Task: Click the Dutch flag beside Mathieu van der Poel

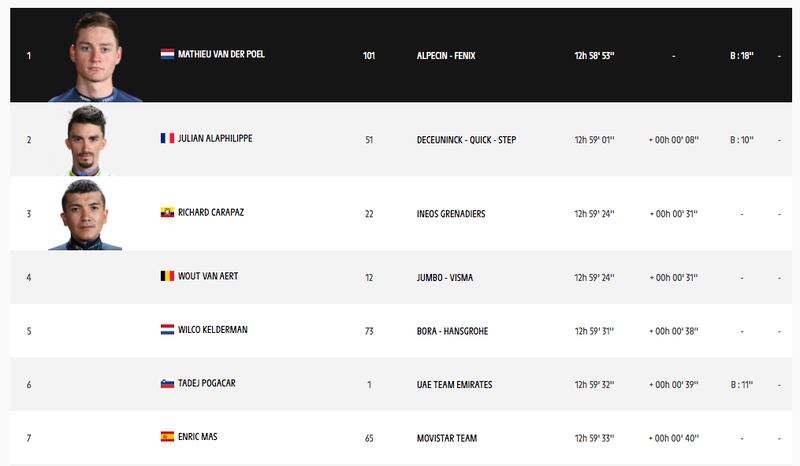Action: 167,54
